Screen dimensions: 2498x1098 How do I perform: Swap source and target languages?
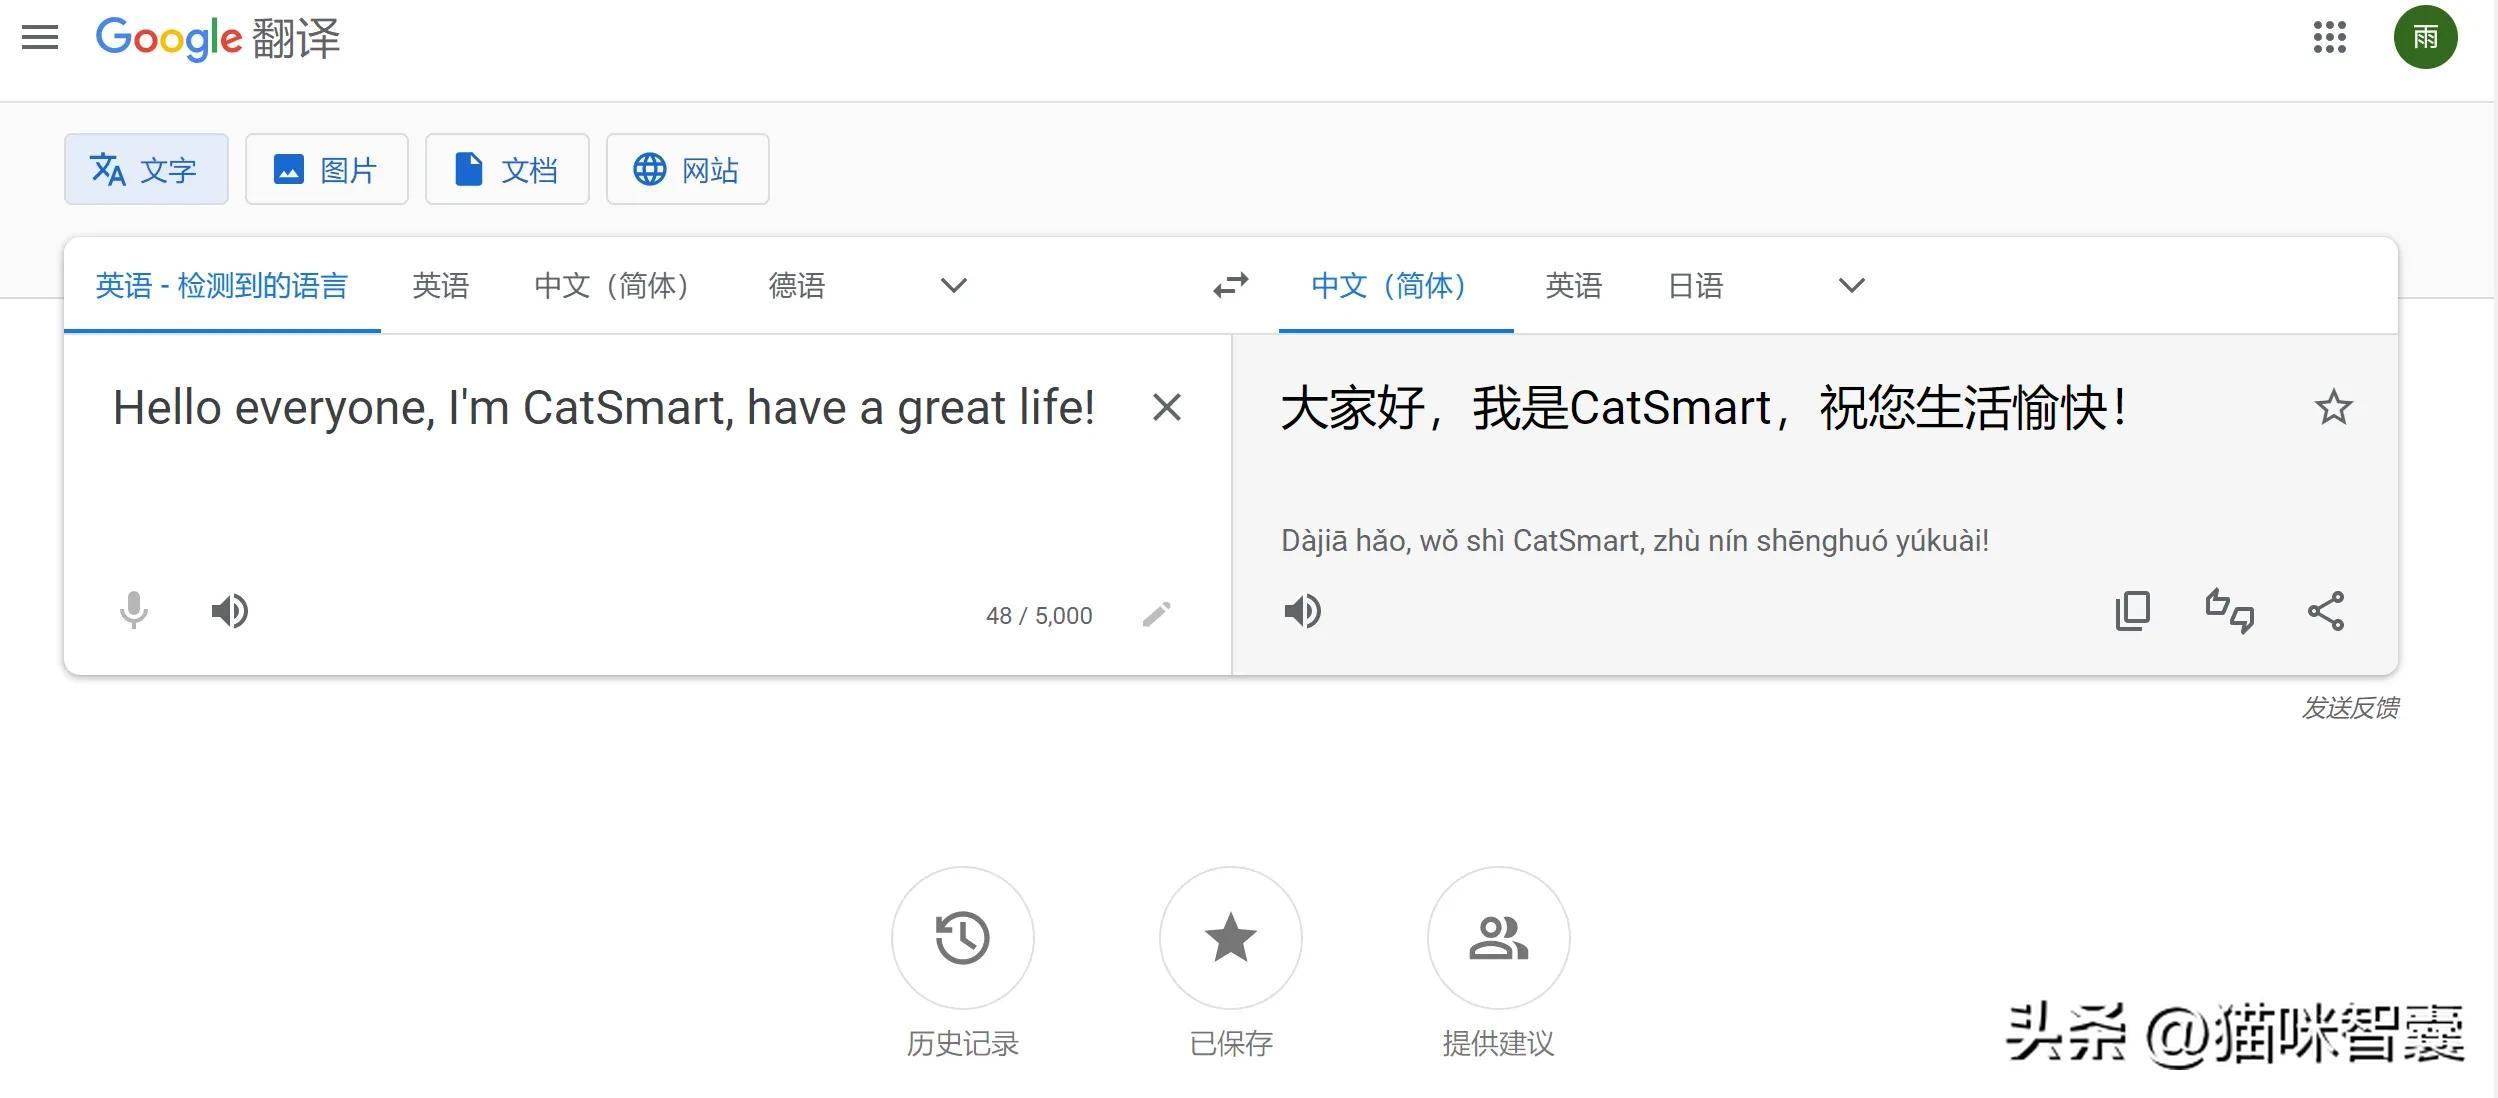(1231, 286)
